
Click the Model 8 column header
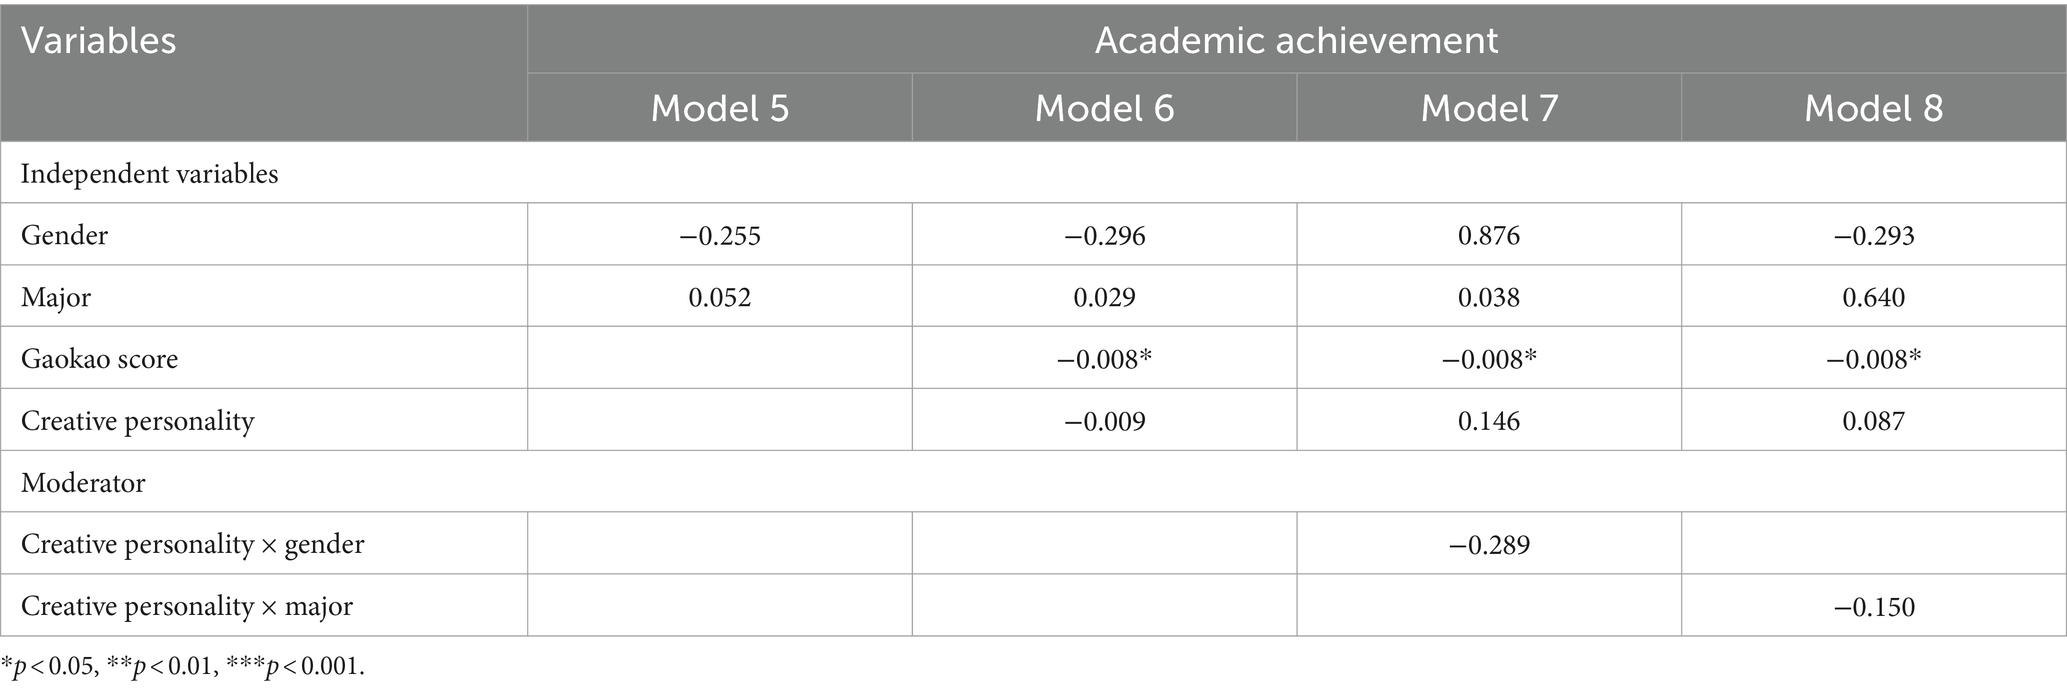(1873, 108)
